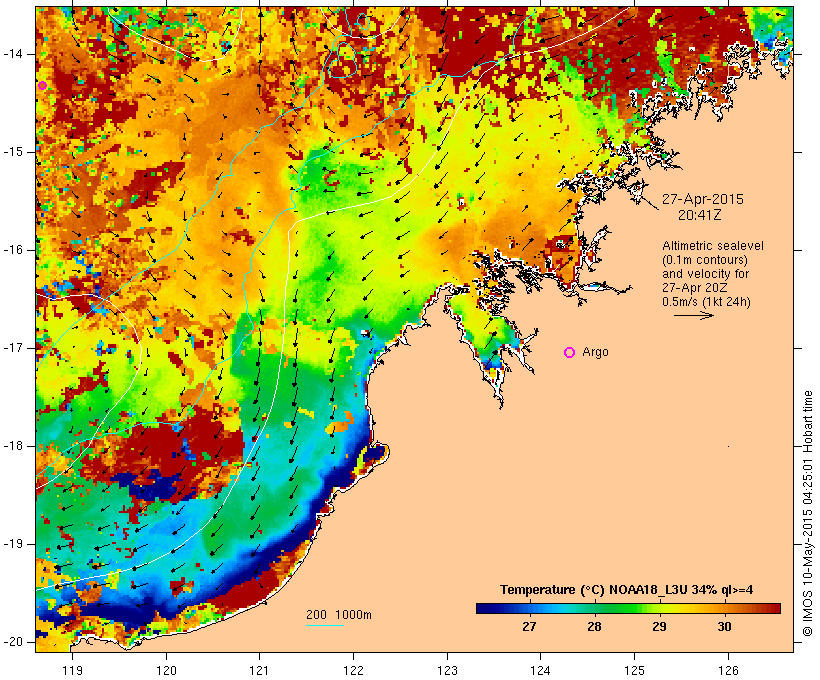The width and height of the screenshot is (820, 680).
Task: Click the temperature color bar legend
Action: click(628, 608)
